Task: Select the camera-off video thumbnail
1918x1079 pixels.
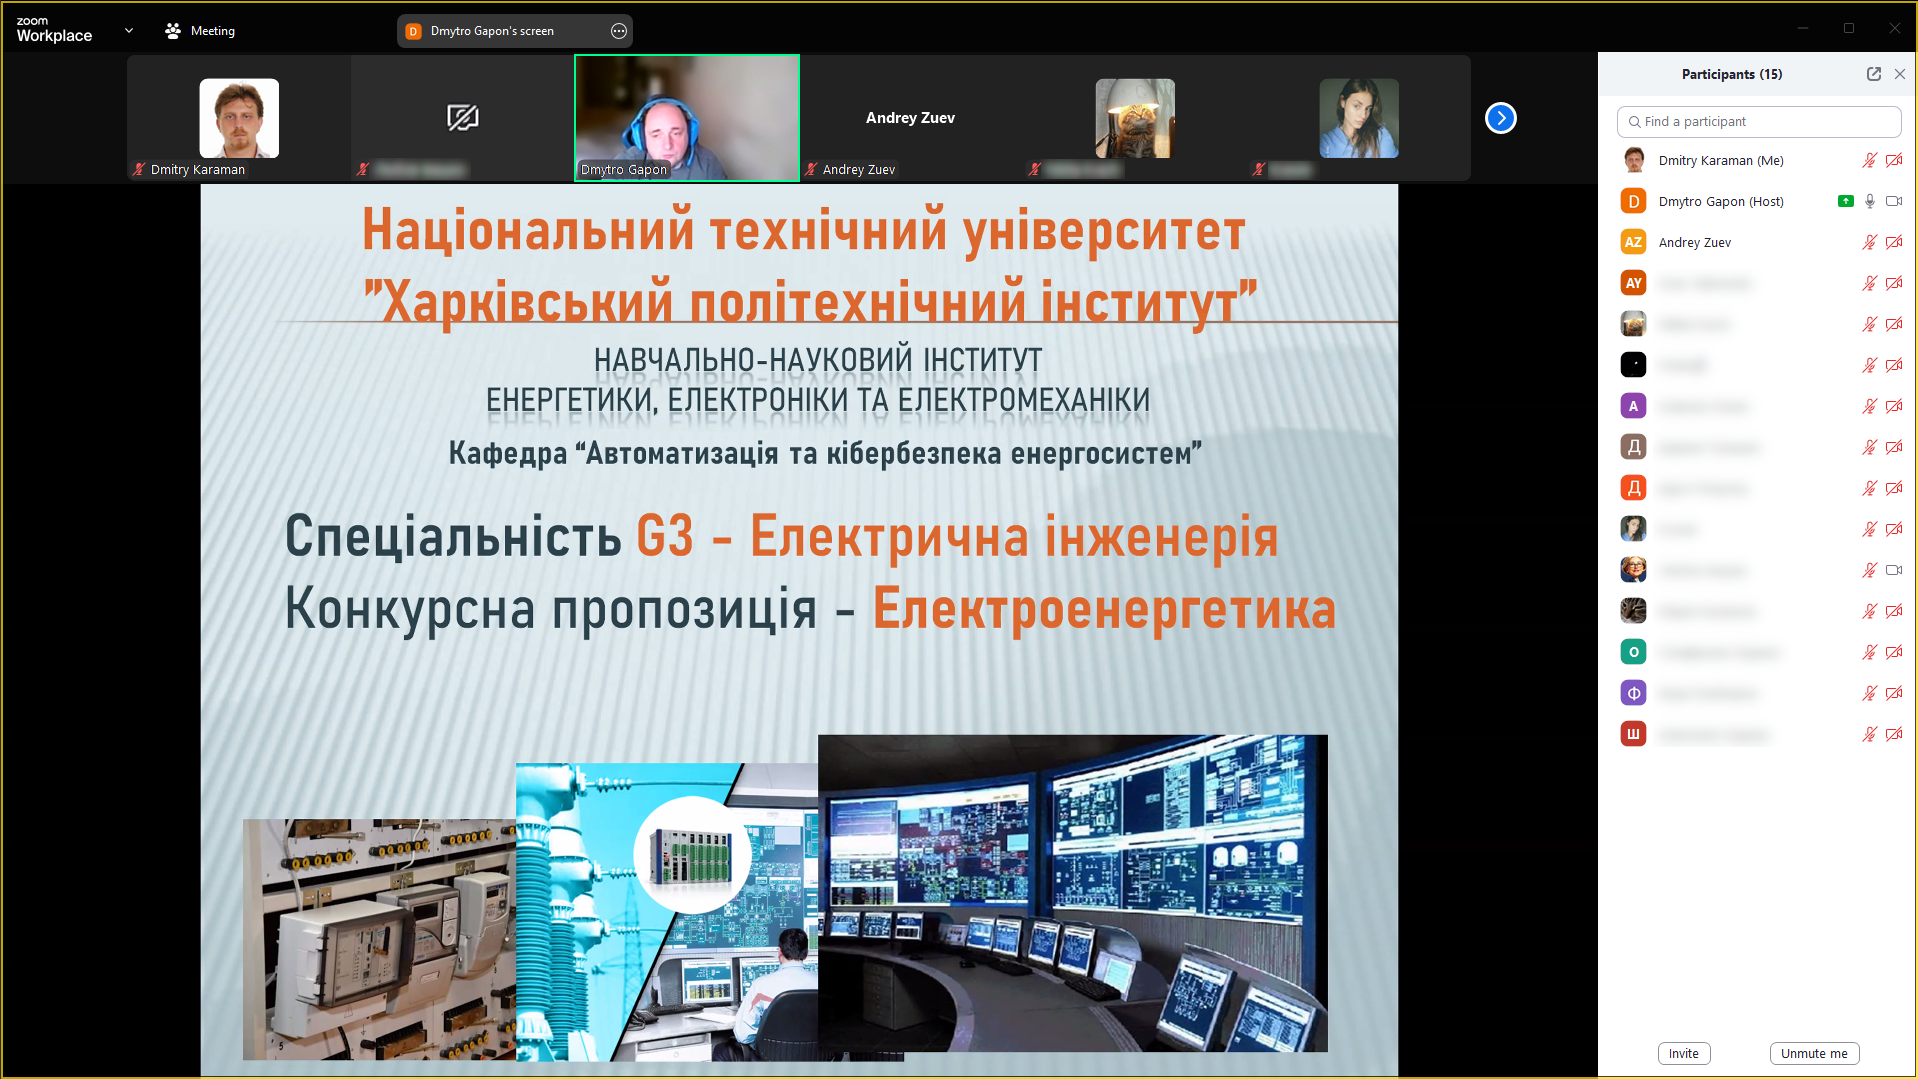Action: point(462,118)
